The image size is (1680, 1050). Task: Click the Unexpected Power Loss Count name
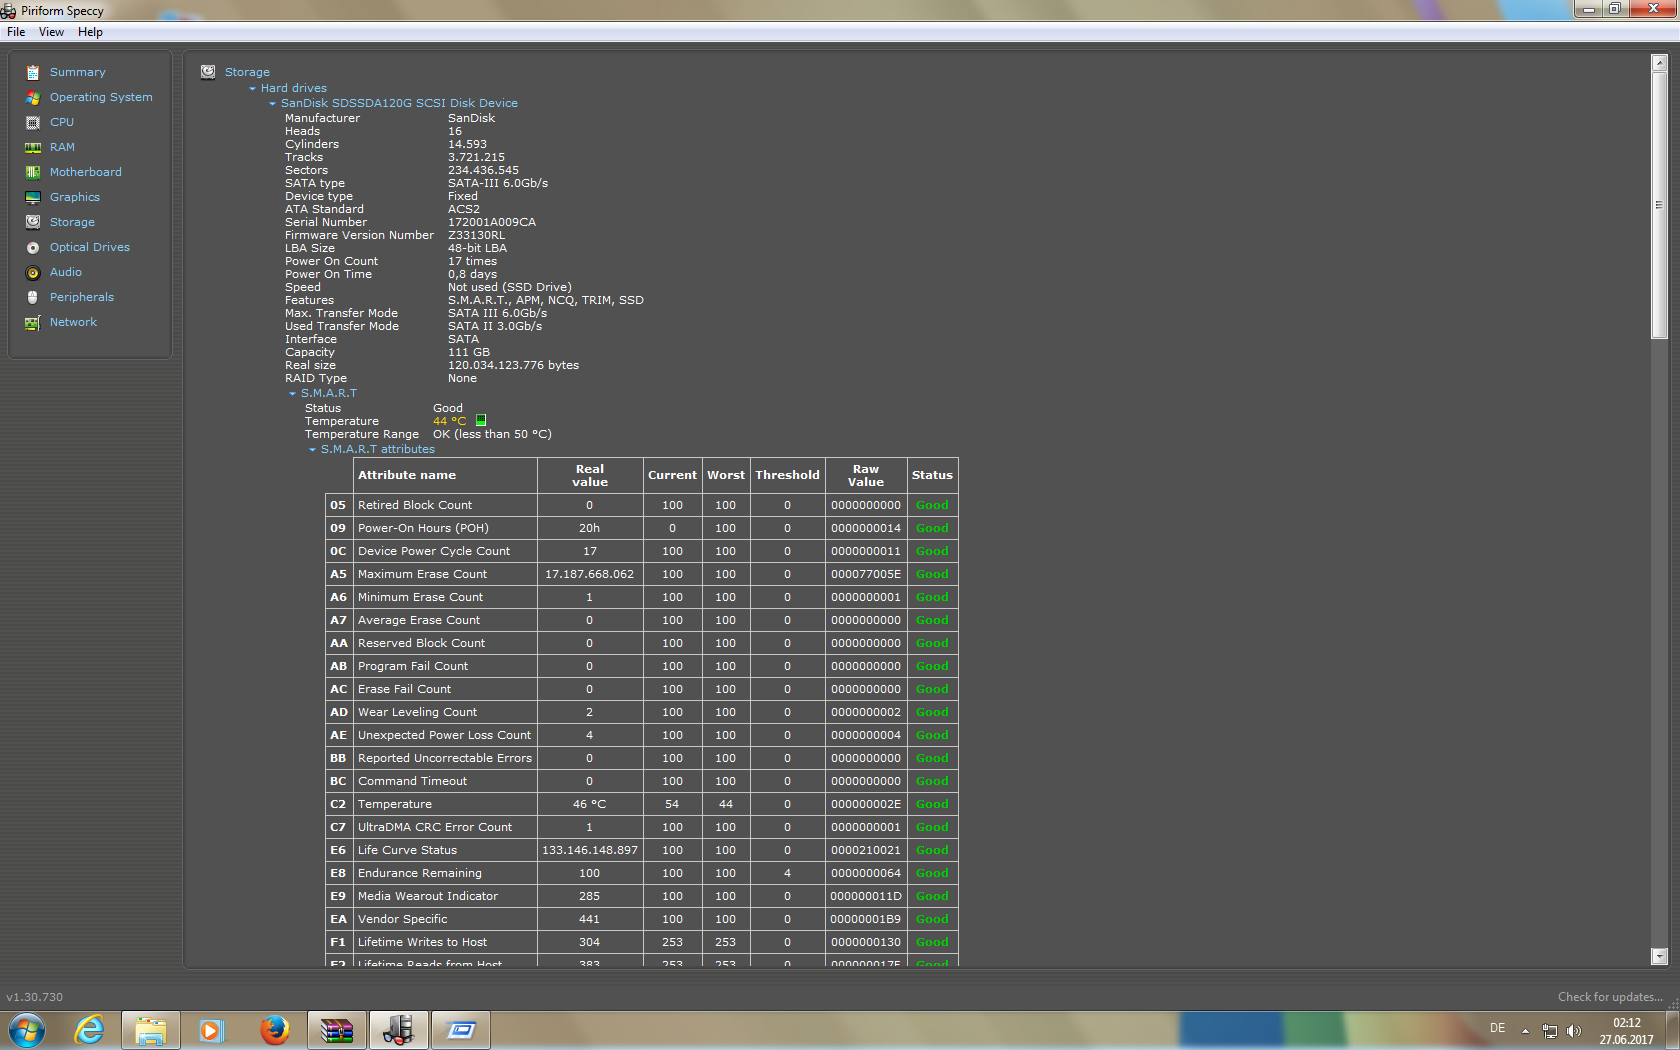(445, 735)
